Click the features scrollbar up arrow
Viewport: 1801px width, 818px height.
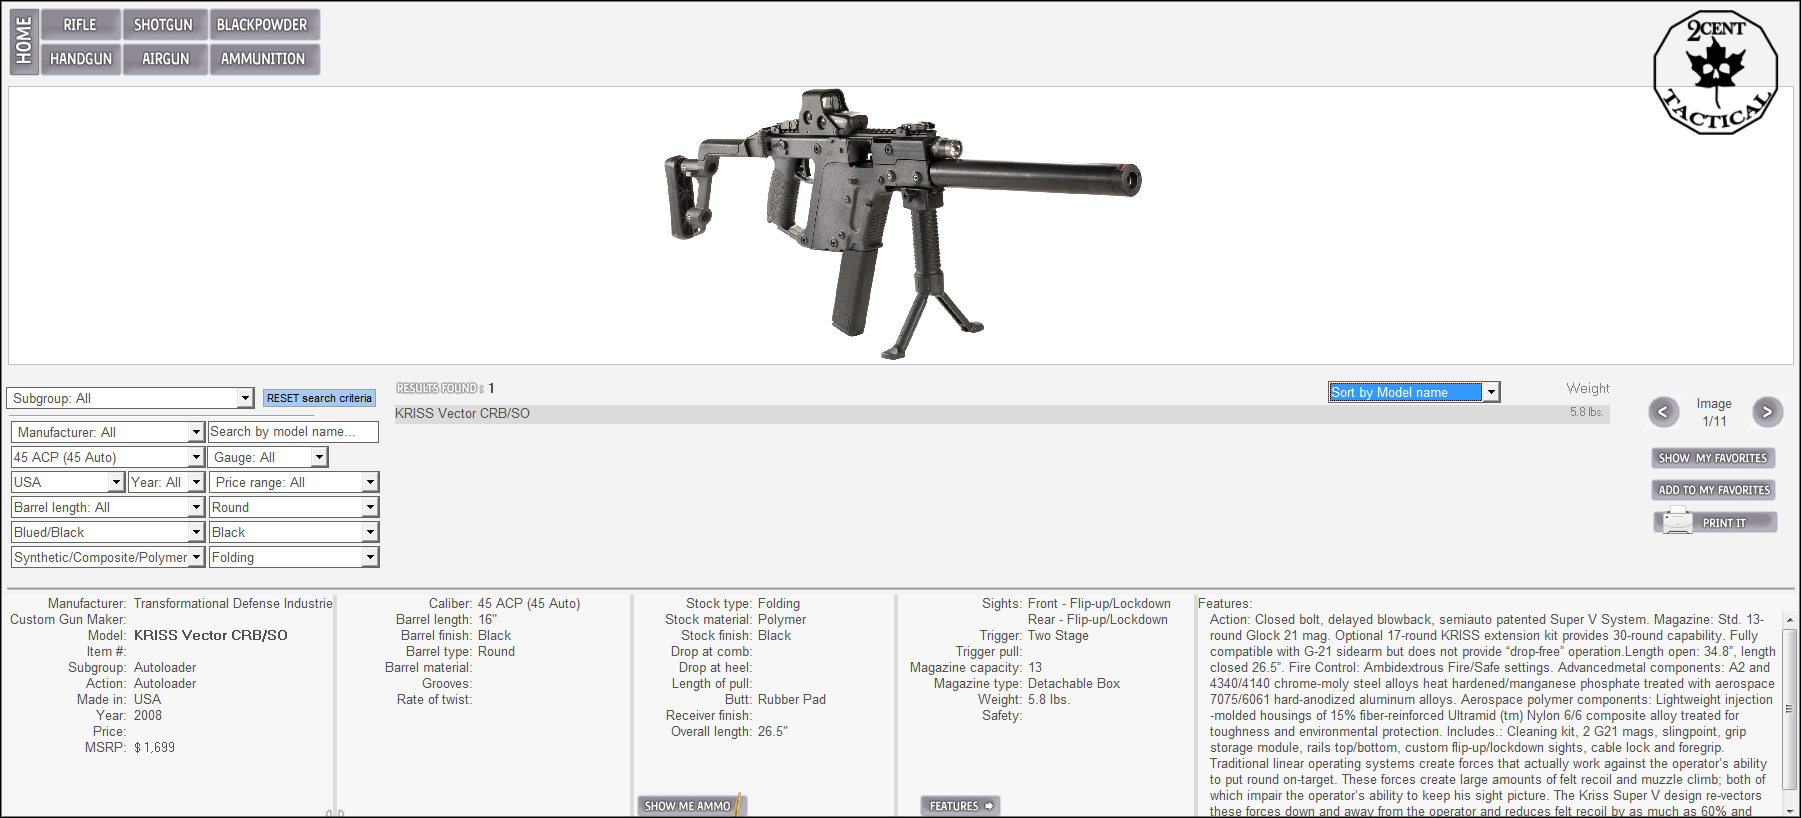coord(1789,620)
